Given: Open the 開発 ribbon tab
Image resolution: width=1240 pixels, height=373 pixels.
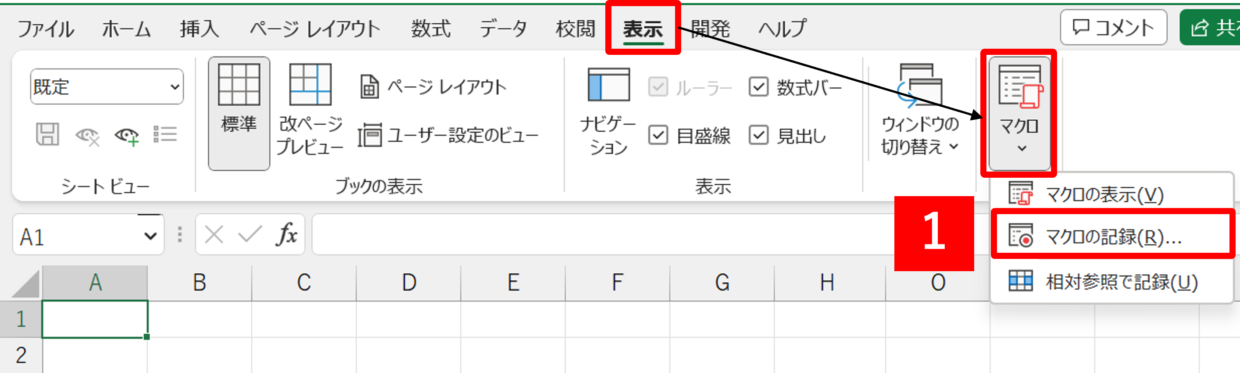Looking at the screenshot, I should tap(711, 29).
